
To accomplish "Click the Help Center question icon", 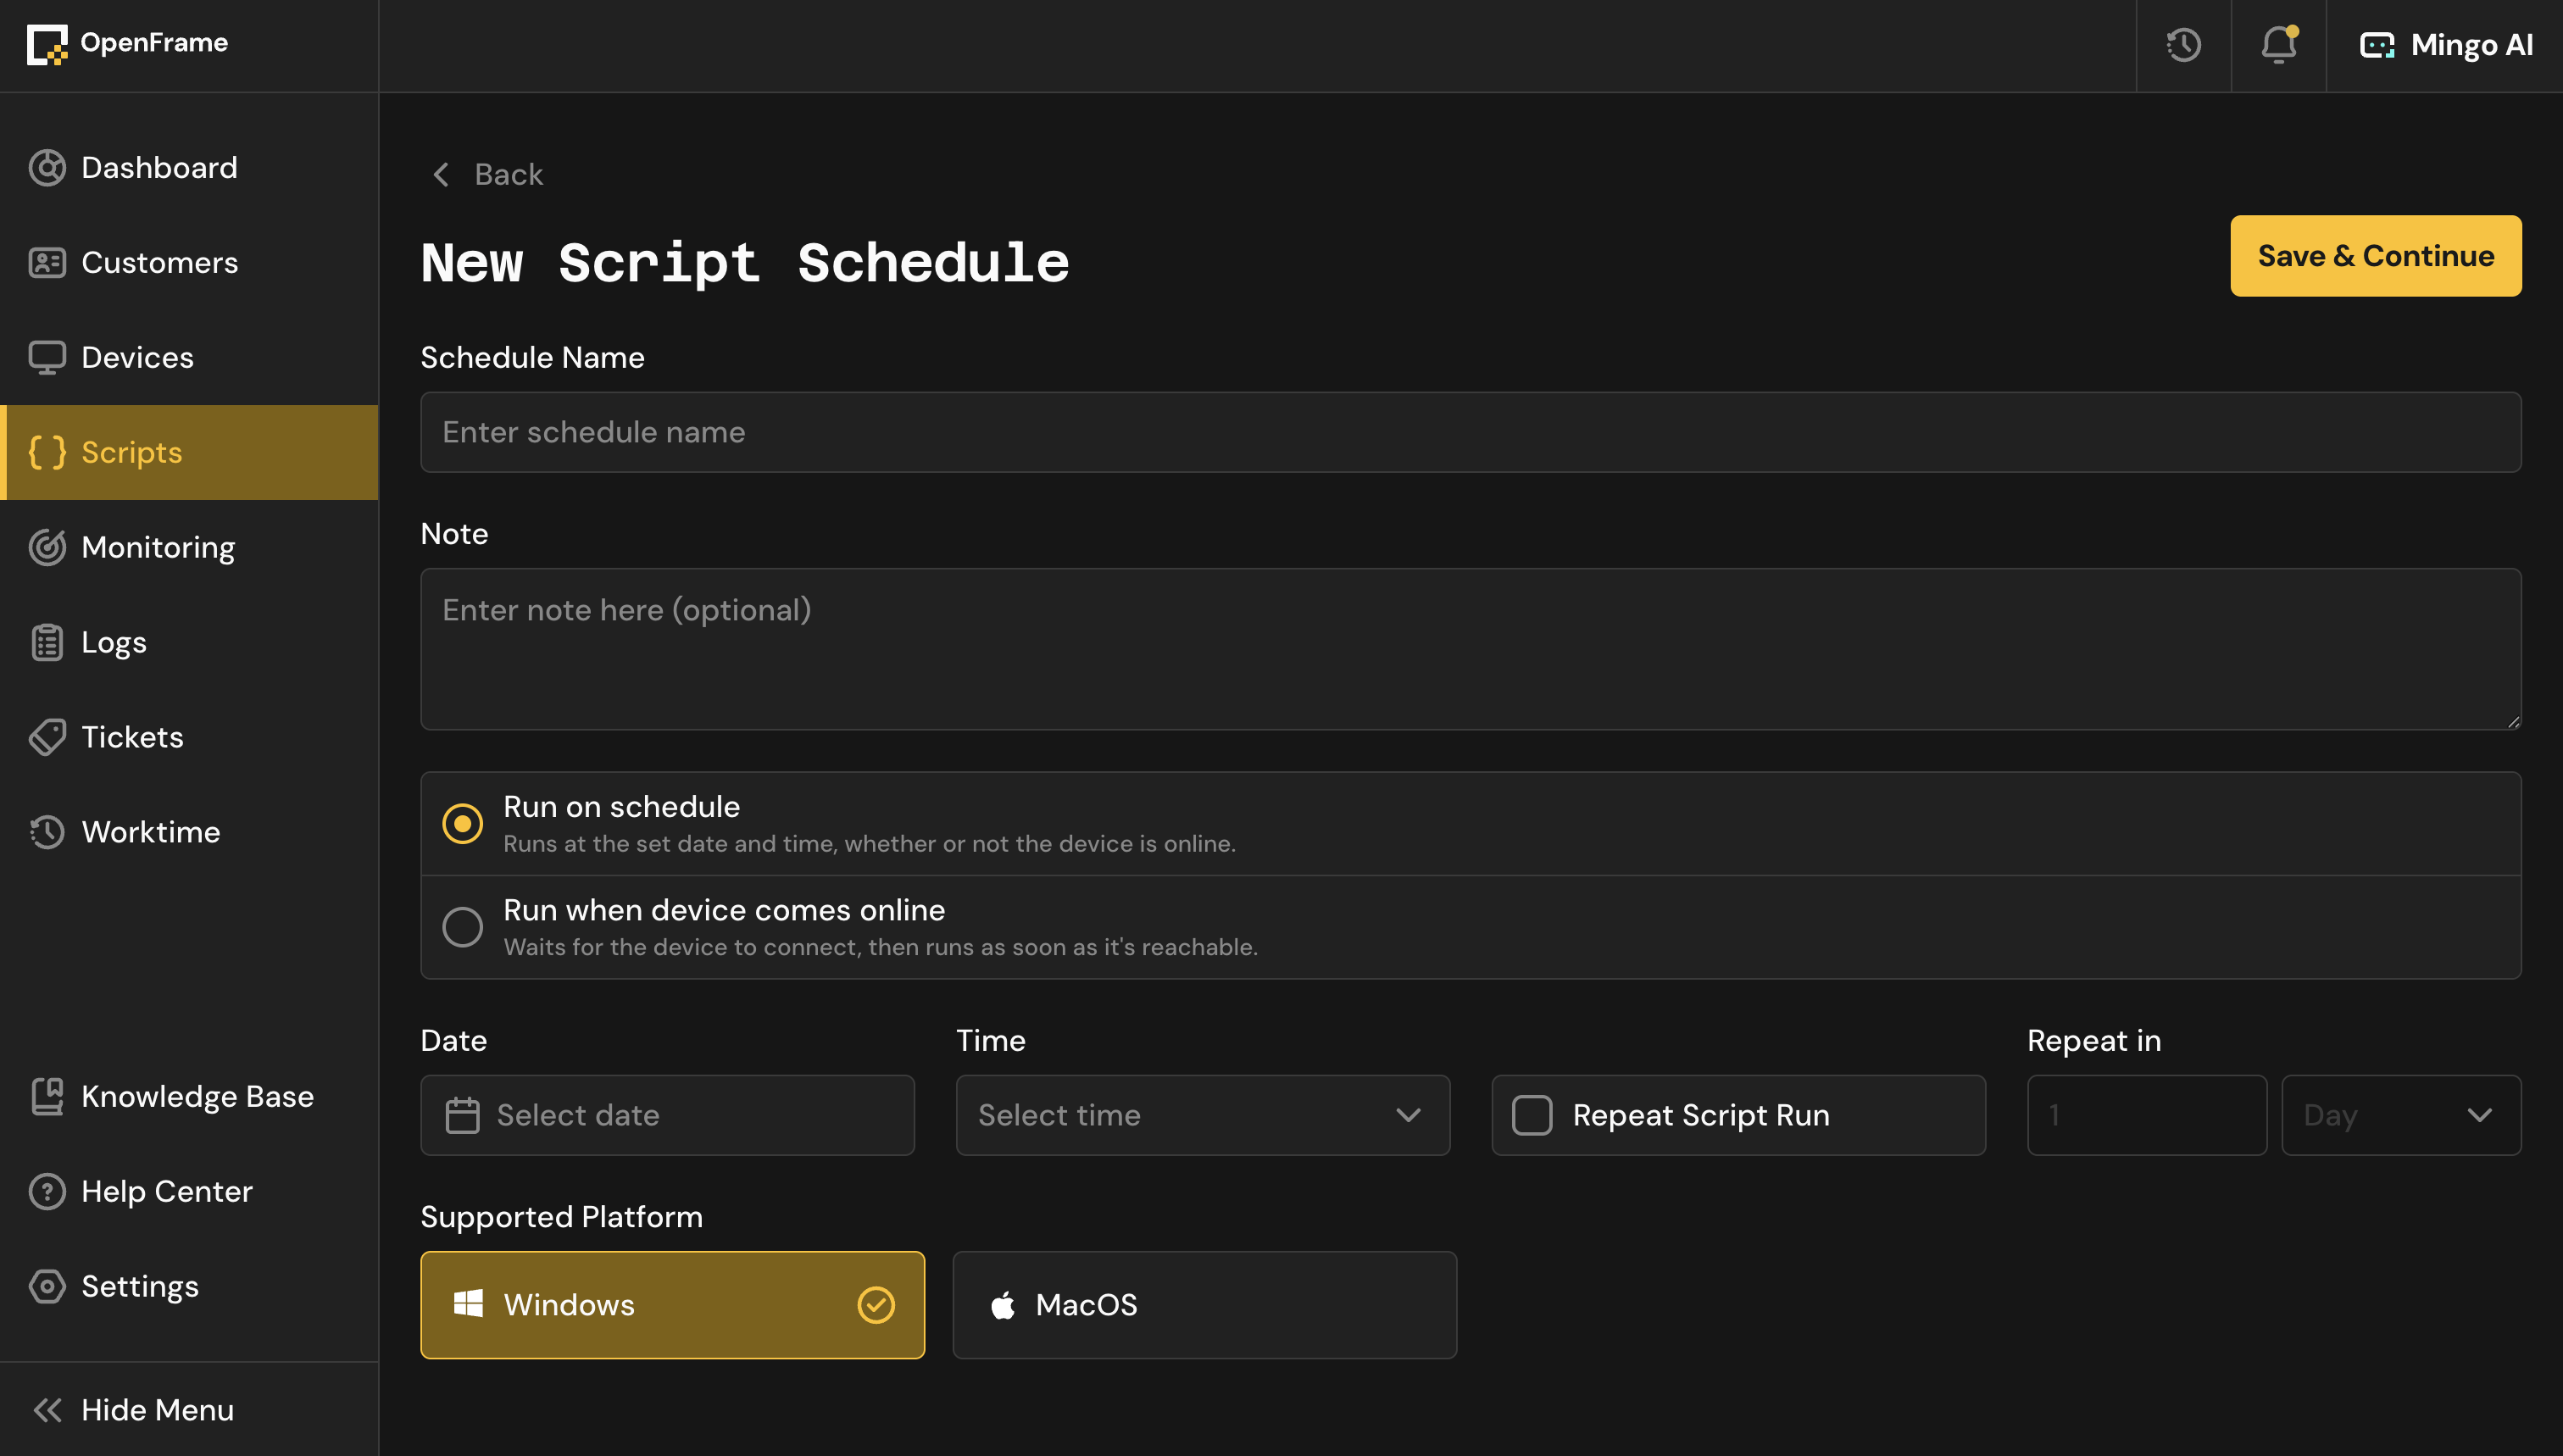I will pos(47,1191).
